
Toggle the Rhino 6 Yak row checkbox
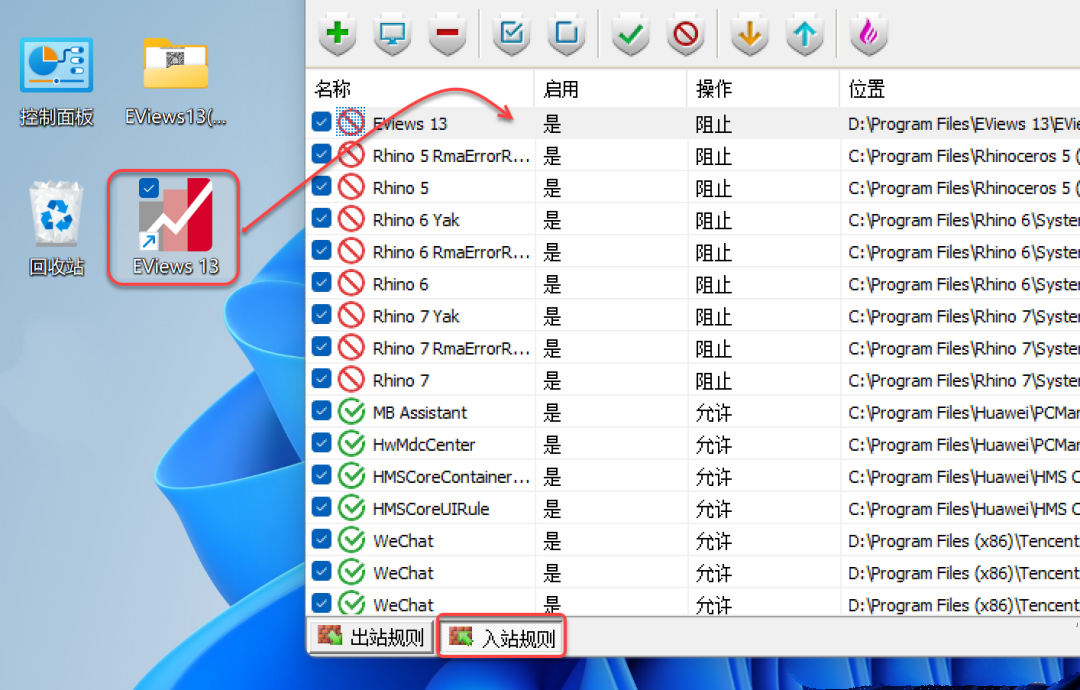click(x=321, y=218)
